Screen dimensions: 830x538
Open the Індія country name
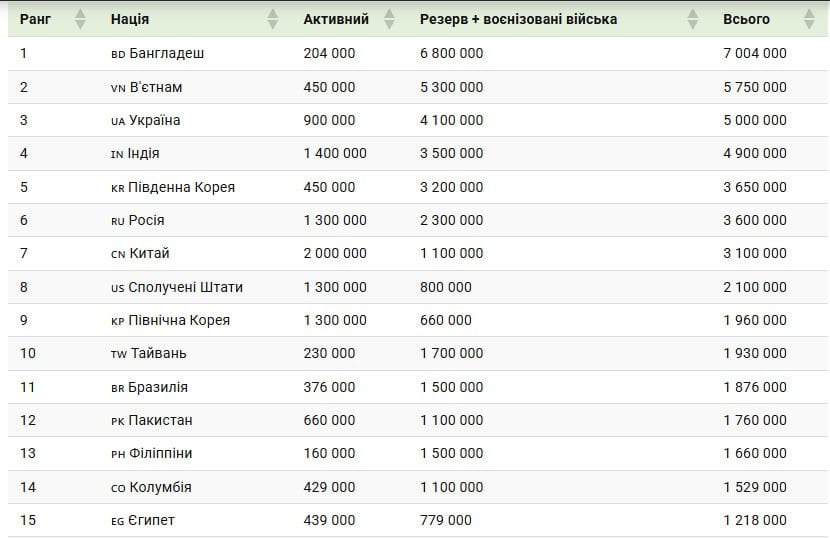click(x=144, y=154)
